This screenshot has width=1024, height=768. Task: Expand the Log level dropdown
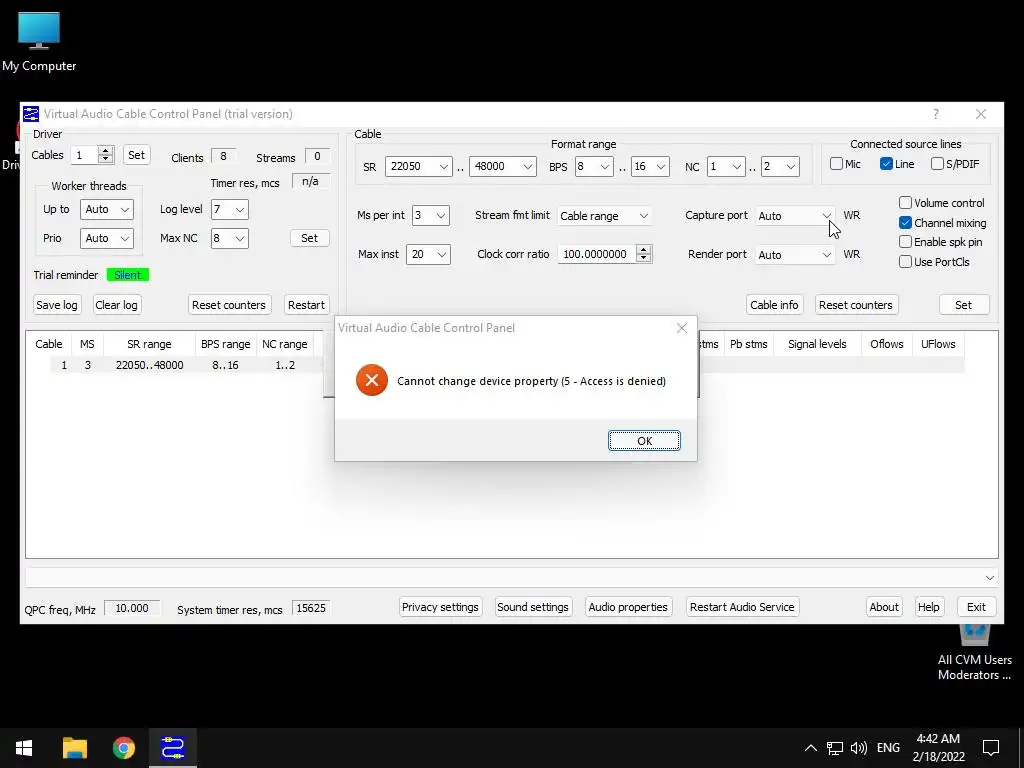(229, 210)
